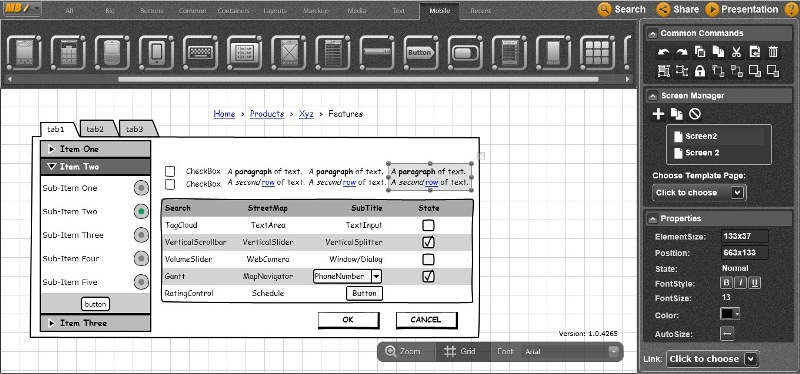Click the Paste icon before the scissors
Image resolution: width=800 pixels, height=374 pixels.
[x=718, y=52]
